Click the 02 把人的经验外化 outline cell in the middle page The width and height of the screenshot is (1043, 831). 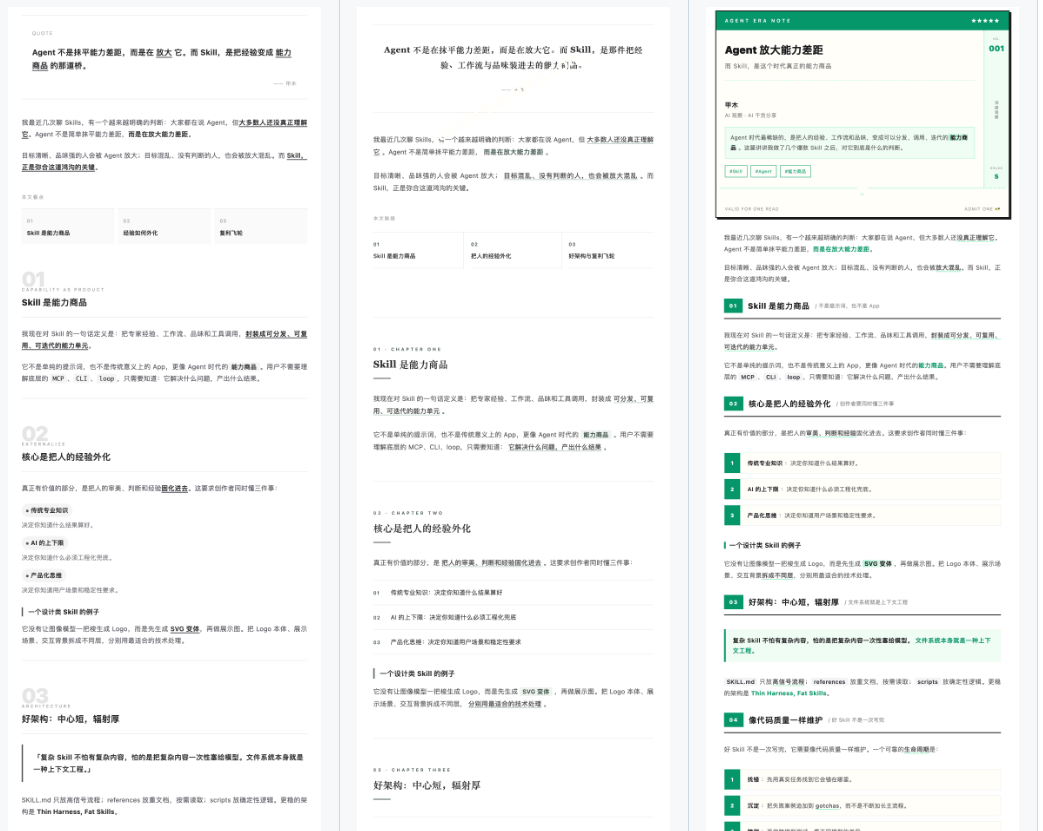tap(512, 250)
